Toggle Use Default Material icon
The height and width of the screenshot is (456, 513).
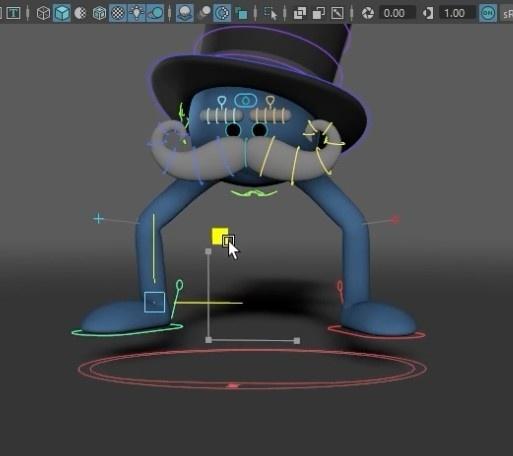pyautogui.click(x=80, y=13)
